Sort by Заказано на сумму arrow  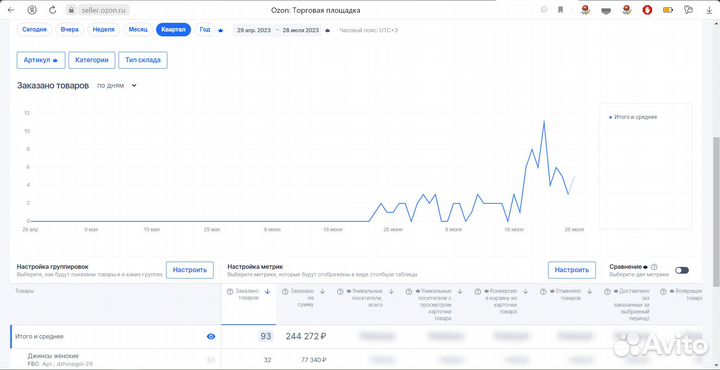[x=322, y=291]
